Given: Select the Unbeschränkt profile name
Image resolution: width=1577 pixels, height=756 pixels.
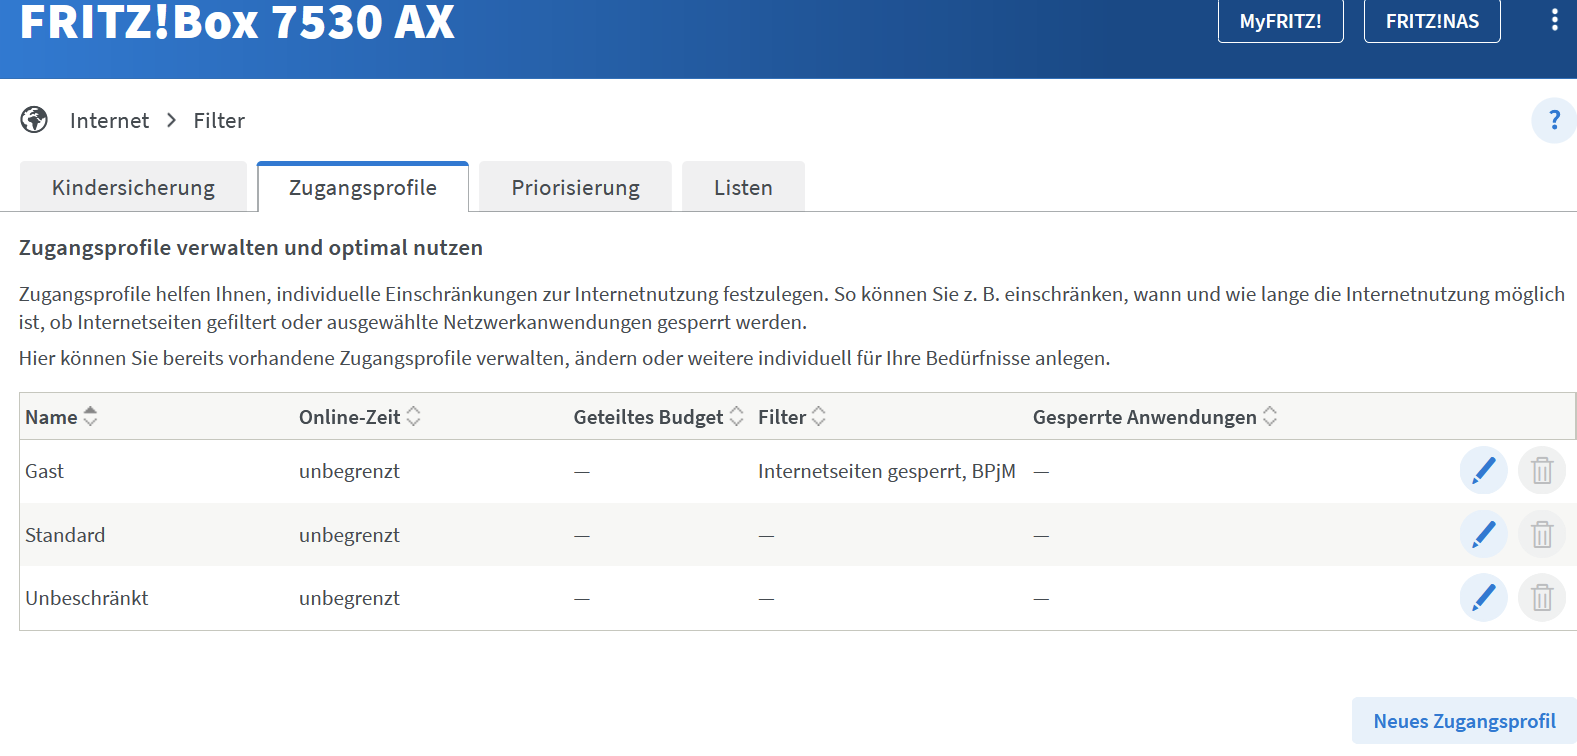Looking at the screenshot, I should coord(87,598).
